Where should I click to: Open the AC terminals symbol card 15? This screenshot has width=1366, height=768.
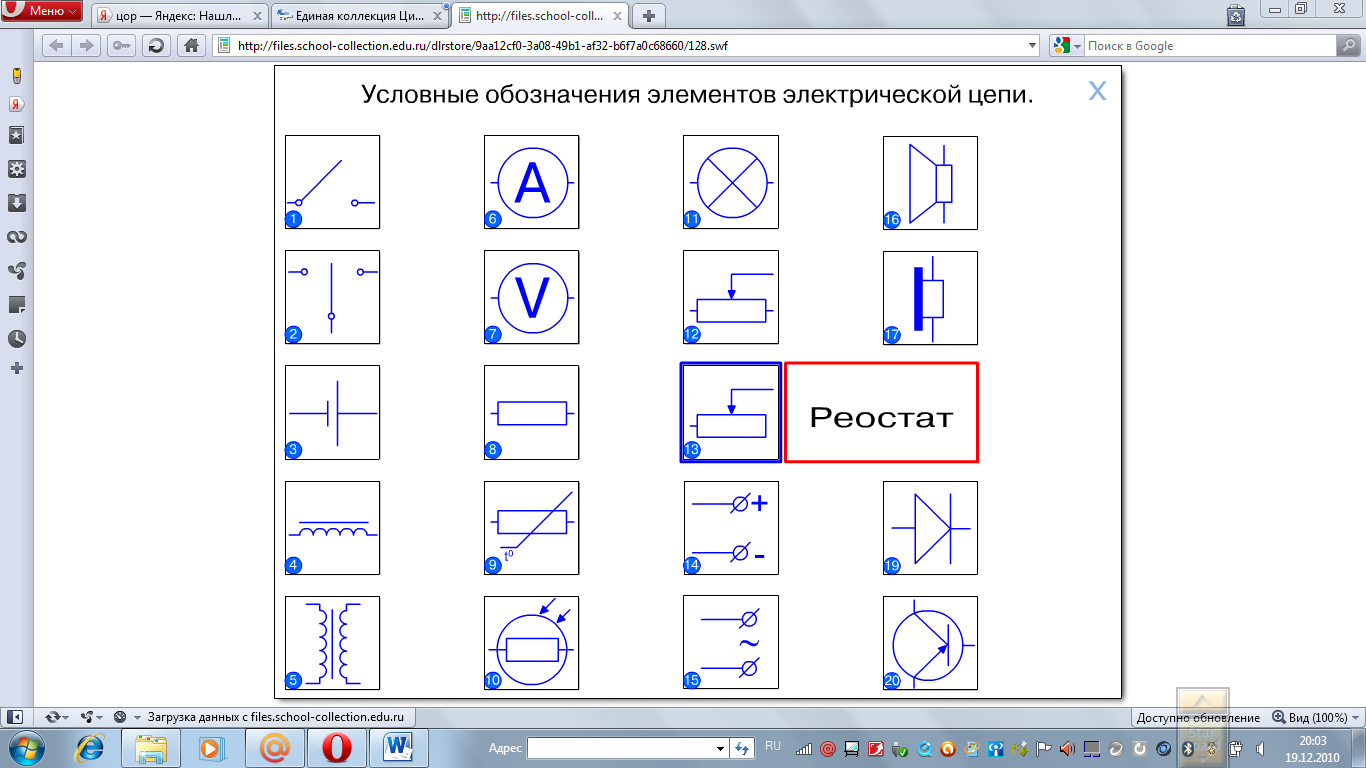coord(731,643)
